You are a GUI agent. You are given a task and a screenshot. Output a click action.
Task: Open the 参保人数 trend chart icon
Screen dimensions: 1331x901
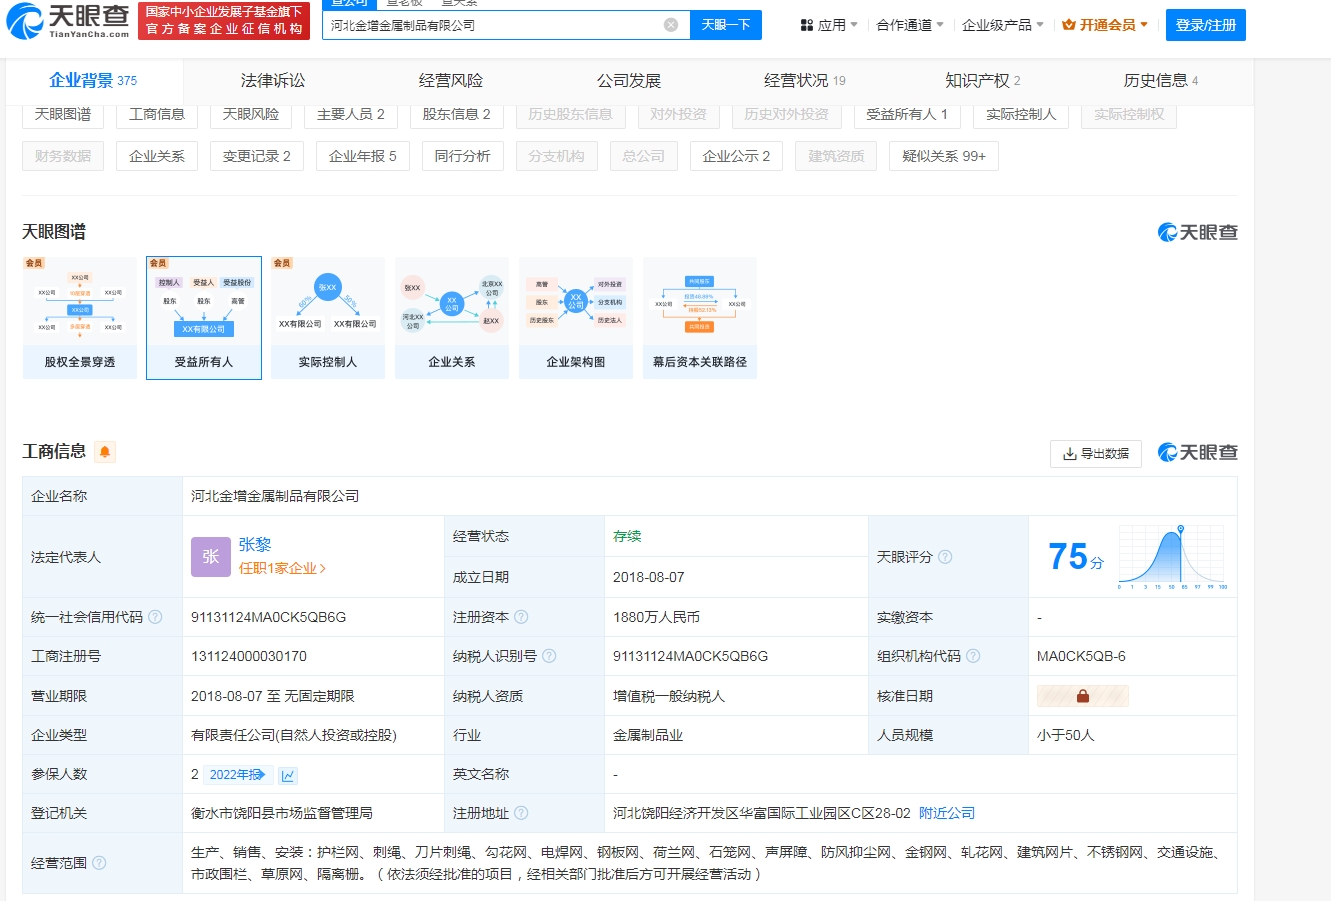(x=288, y=775)
